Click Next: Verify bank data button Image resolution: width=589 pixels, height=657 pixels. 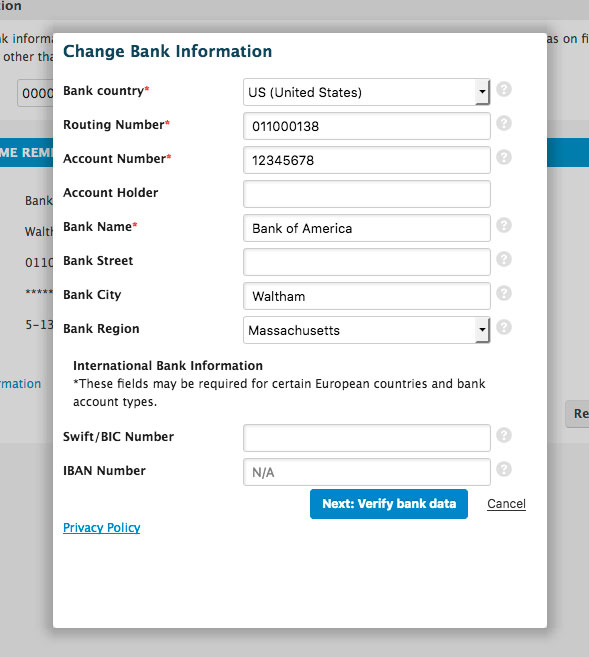[389, 504]
